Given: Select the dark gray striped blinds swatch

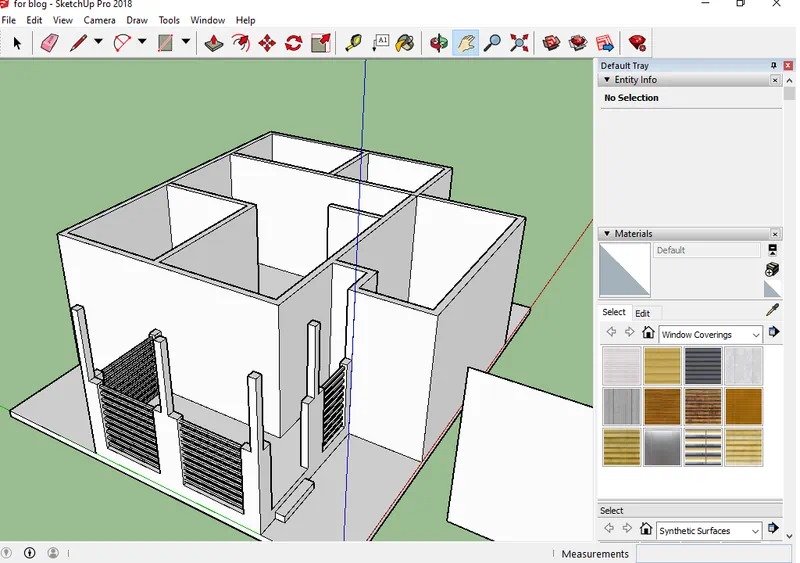Looking at the screenshot, I should tap(703, 366).
